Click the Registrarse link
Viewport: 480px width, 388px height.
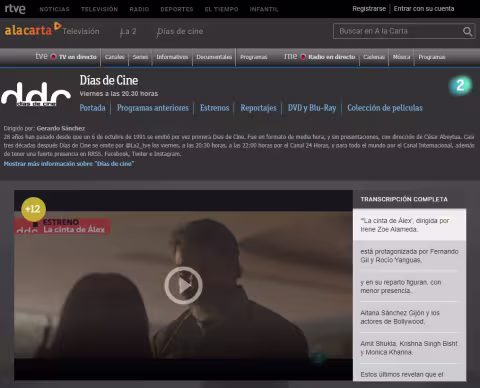pos(369,9)
